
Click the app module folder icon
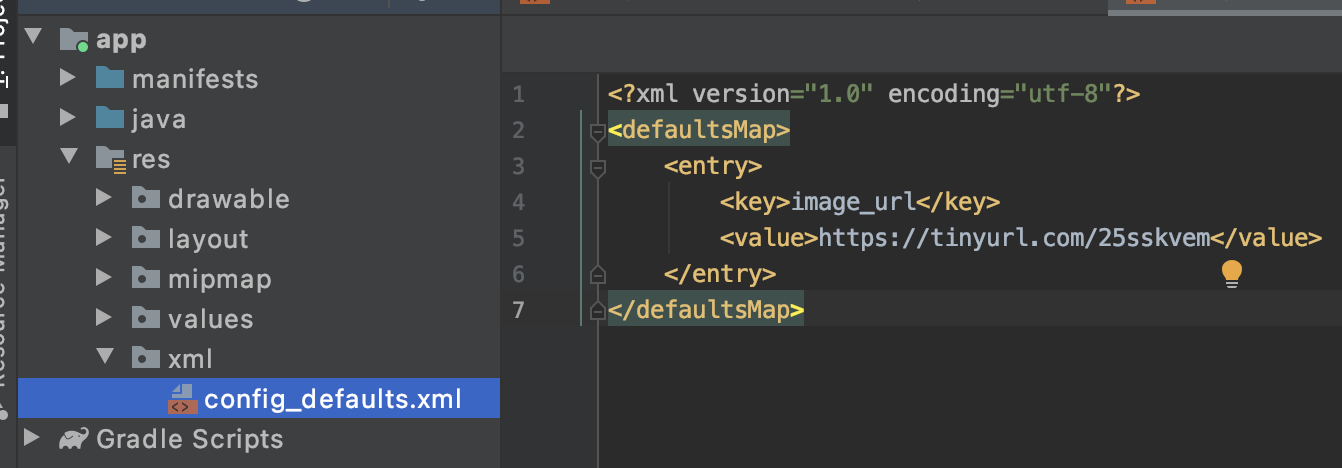point(74,40)
